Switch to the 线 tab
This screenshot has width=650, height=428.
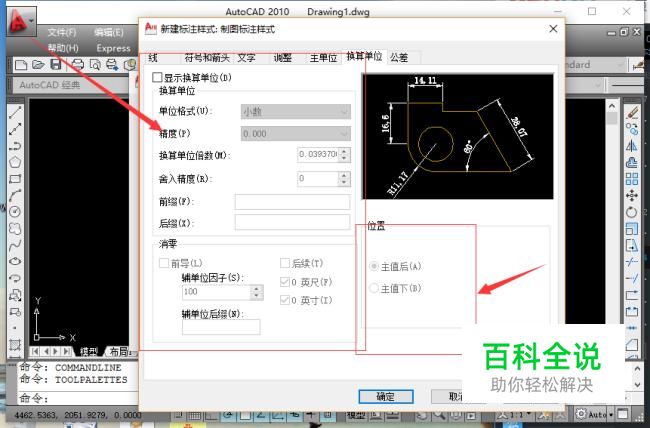point(153,58)
